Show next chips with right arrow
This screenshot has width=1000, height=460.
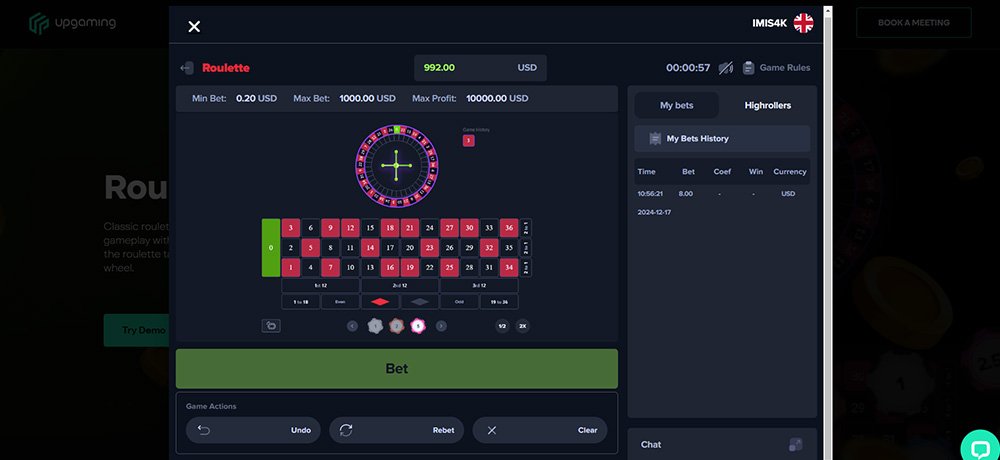pyautogui.click(x=441, y=325)
